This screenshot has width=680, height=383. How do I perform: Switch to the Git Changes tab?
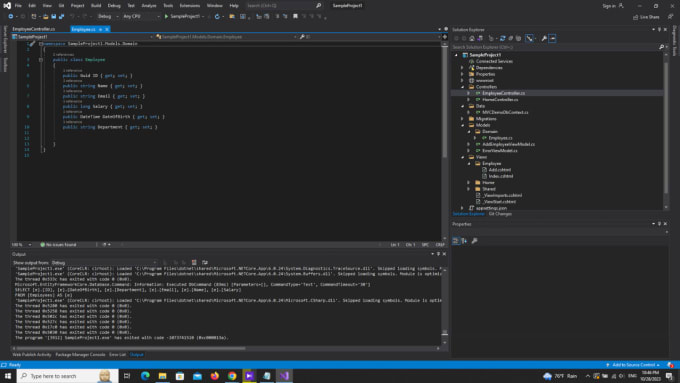pos(500,214)
